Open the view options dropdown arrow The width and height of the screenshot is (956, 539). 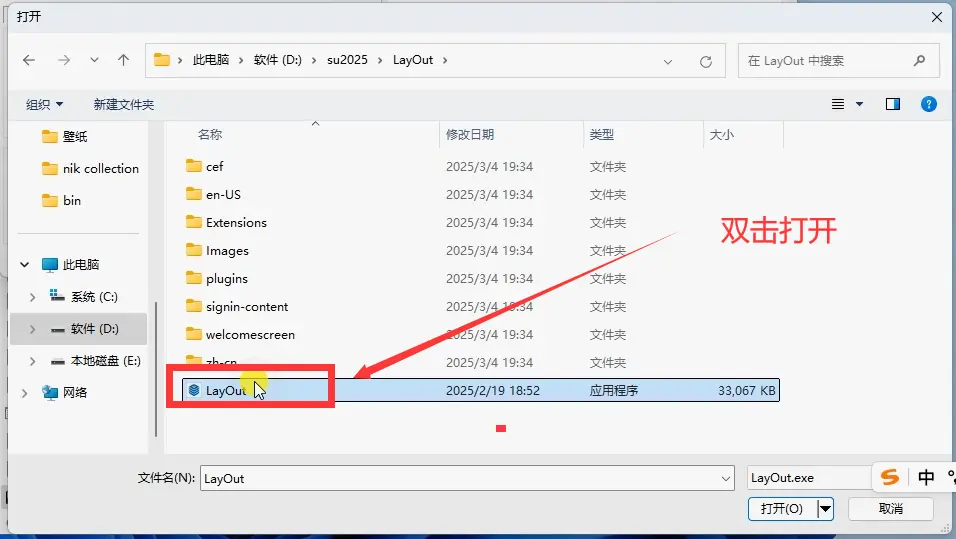pos(859,104)
